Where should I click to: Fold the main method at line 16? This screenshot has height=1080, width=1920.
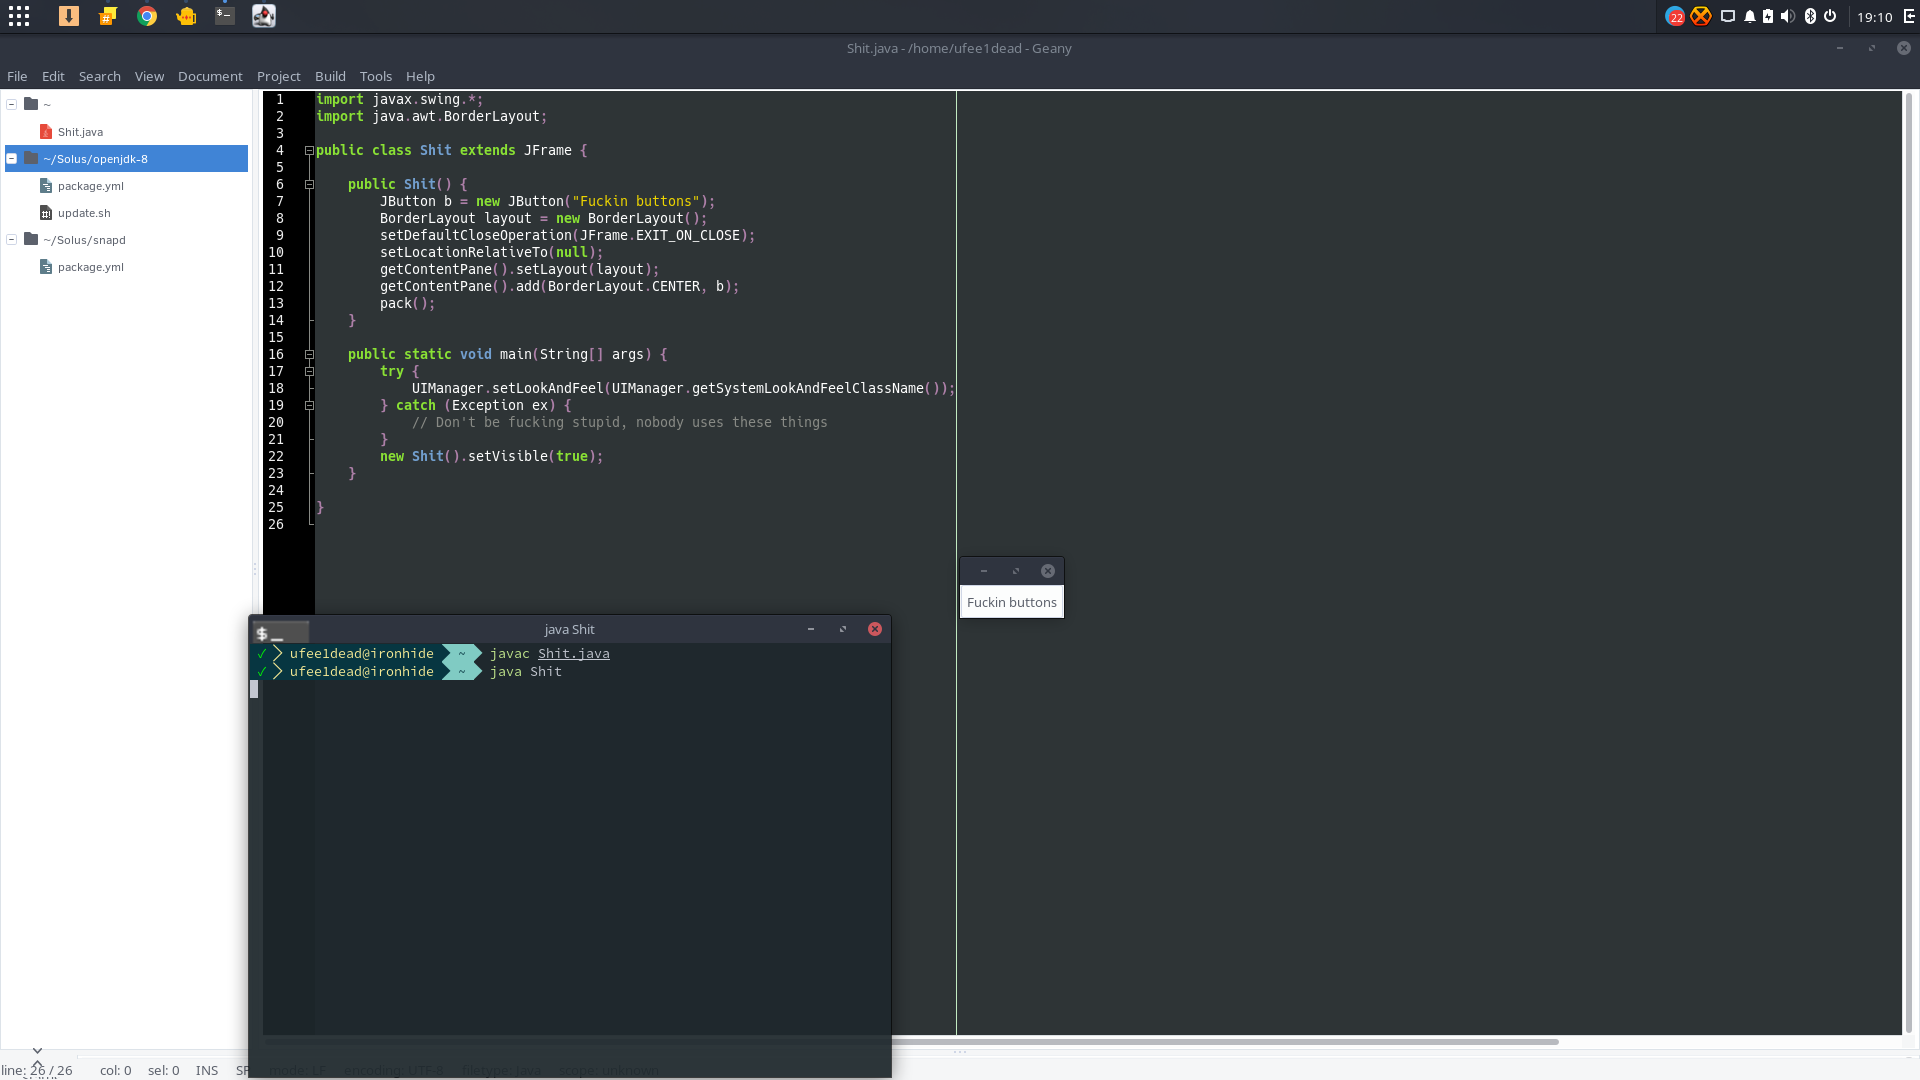tap(309, 354)
